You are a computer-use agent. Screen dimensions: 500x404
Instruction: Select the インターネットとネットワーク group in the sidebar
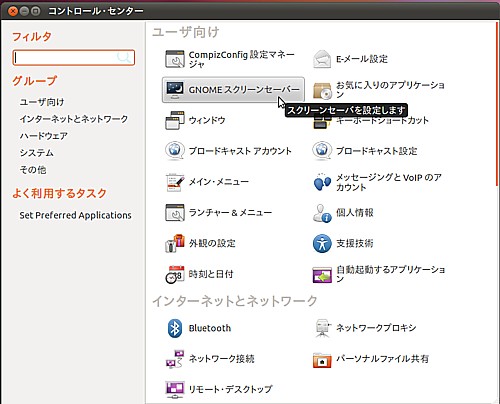pos(74,119)
